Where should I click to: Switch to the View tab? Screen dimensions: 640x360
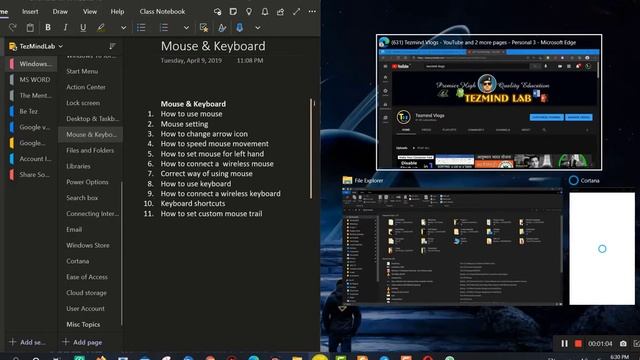coord(90,11)
